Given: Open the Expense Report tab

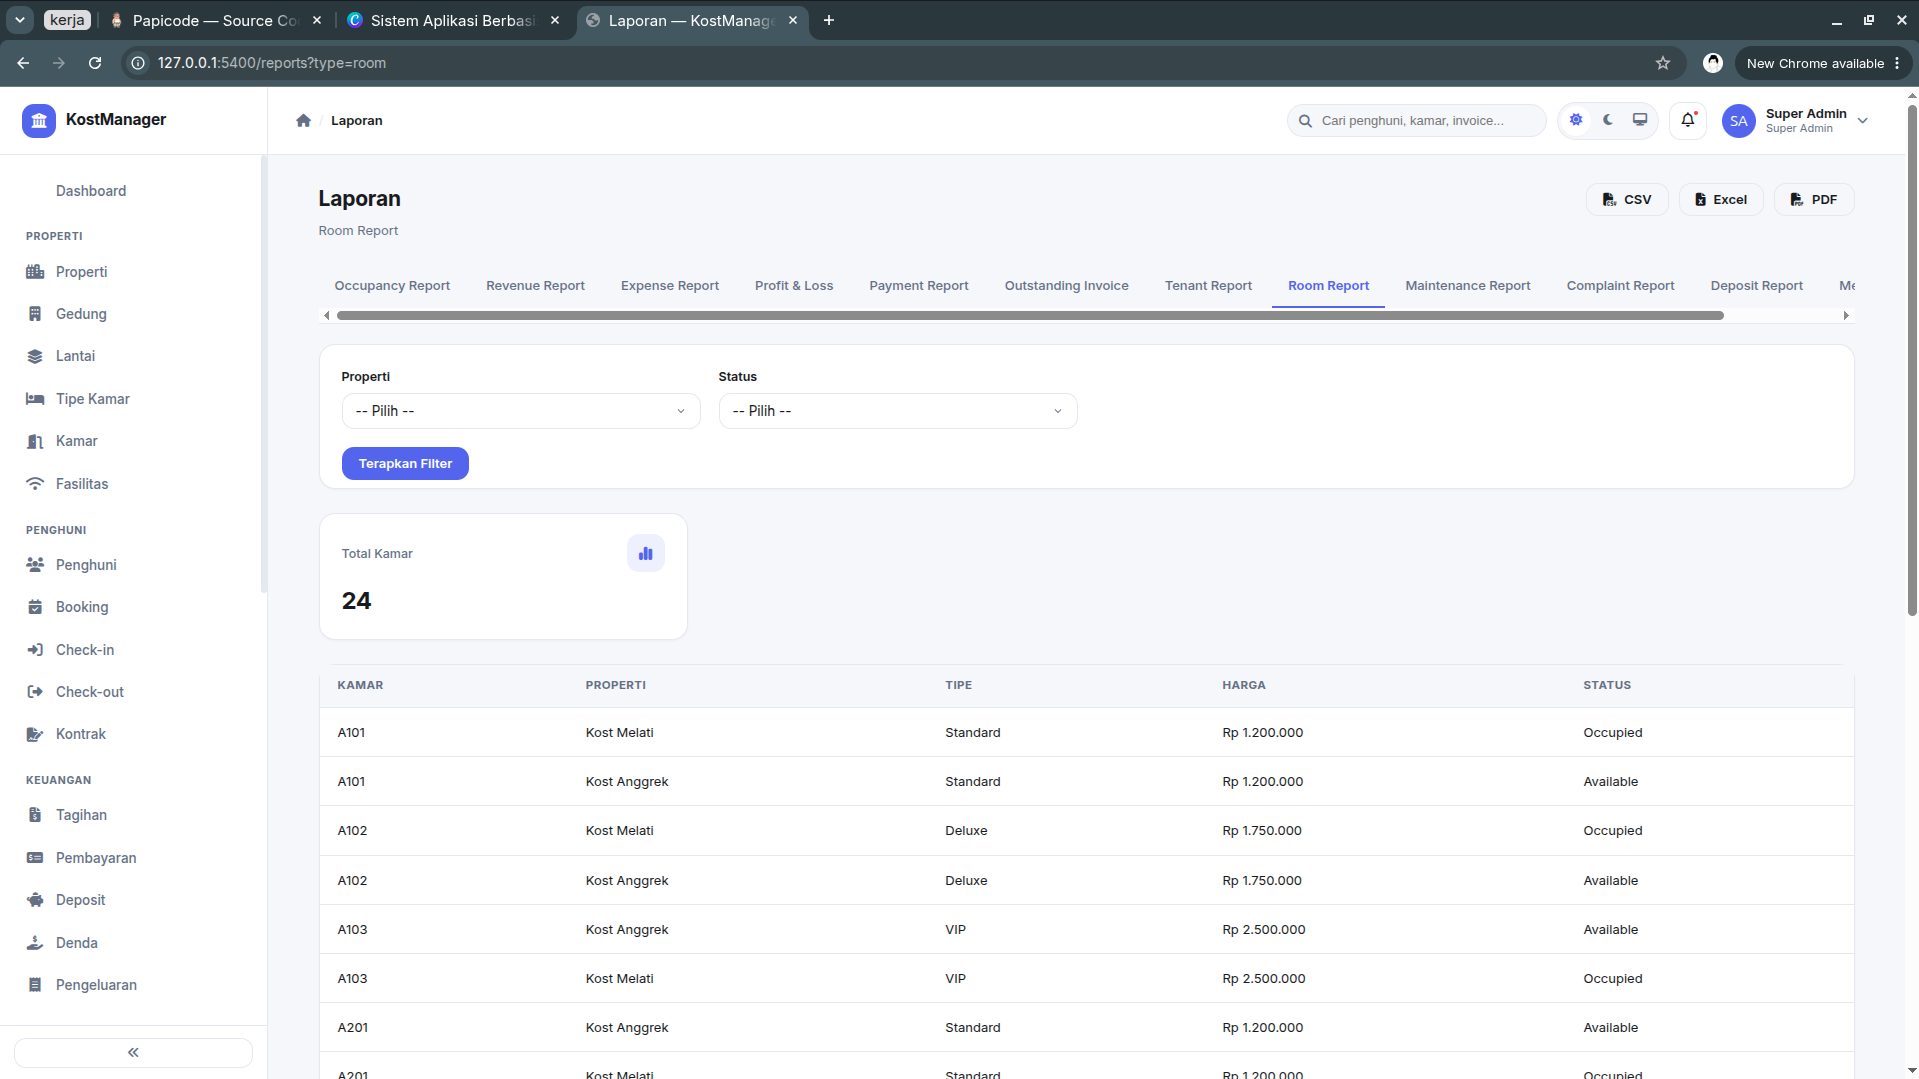Looking at the screenshot, I should [x=670, y=285].
